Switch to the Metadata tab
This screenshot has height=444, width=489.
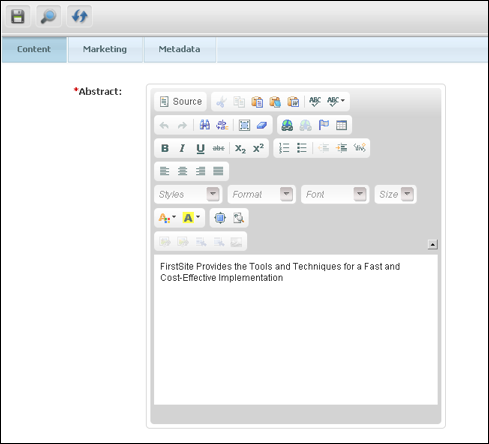coord(179,49)
